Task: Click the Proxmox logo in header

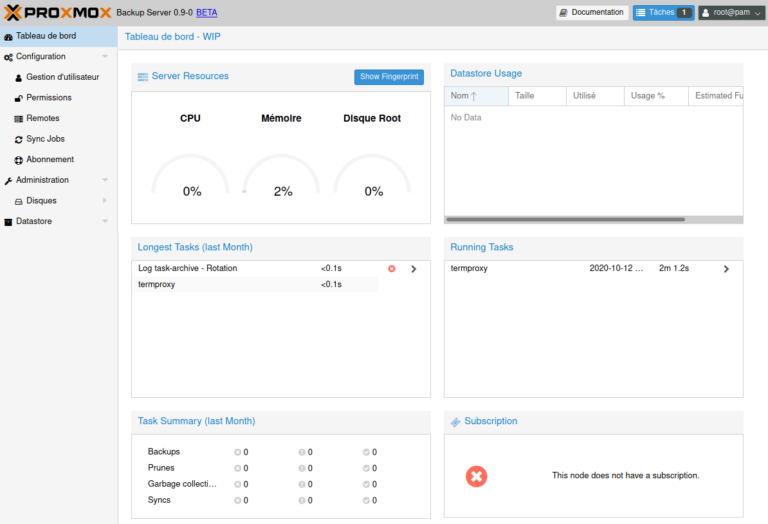Action: tap(56, 12)
